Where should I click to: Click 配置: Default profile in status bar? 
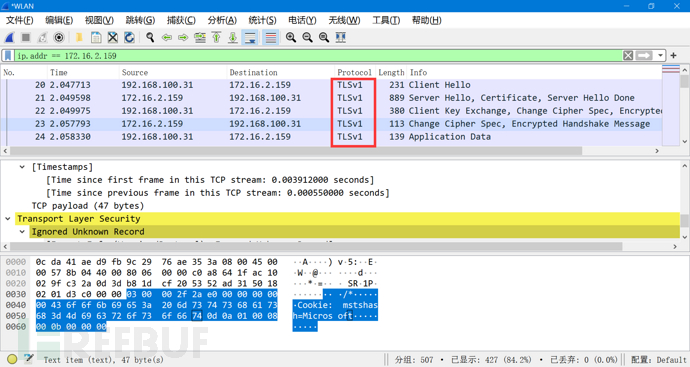click(659, 360)
